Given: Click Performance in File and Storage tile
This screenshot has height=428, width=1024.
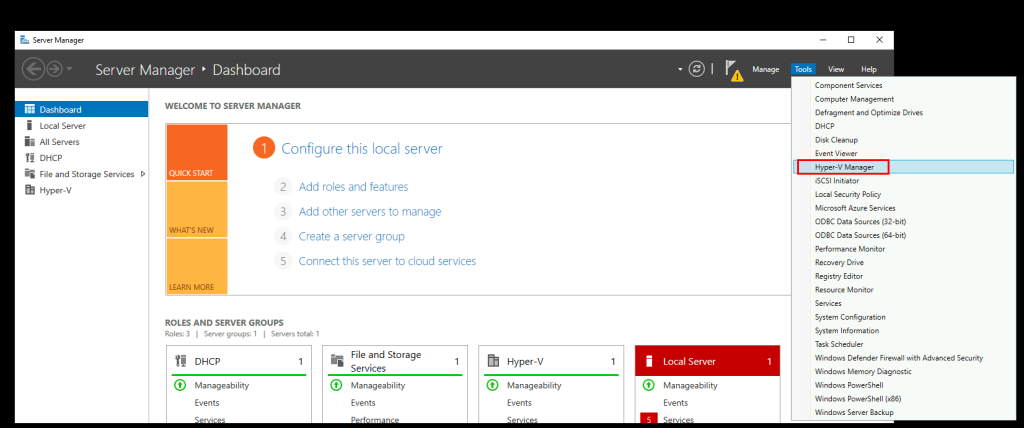Looking at the screenshot, I should point(375,420).
